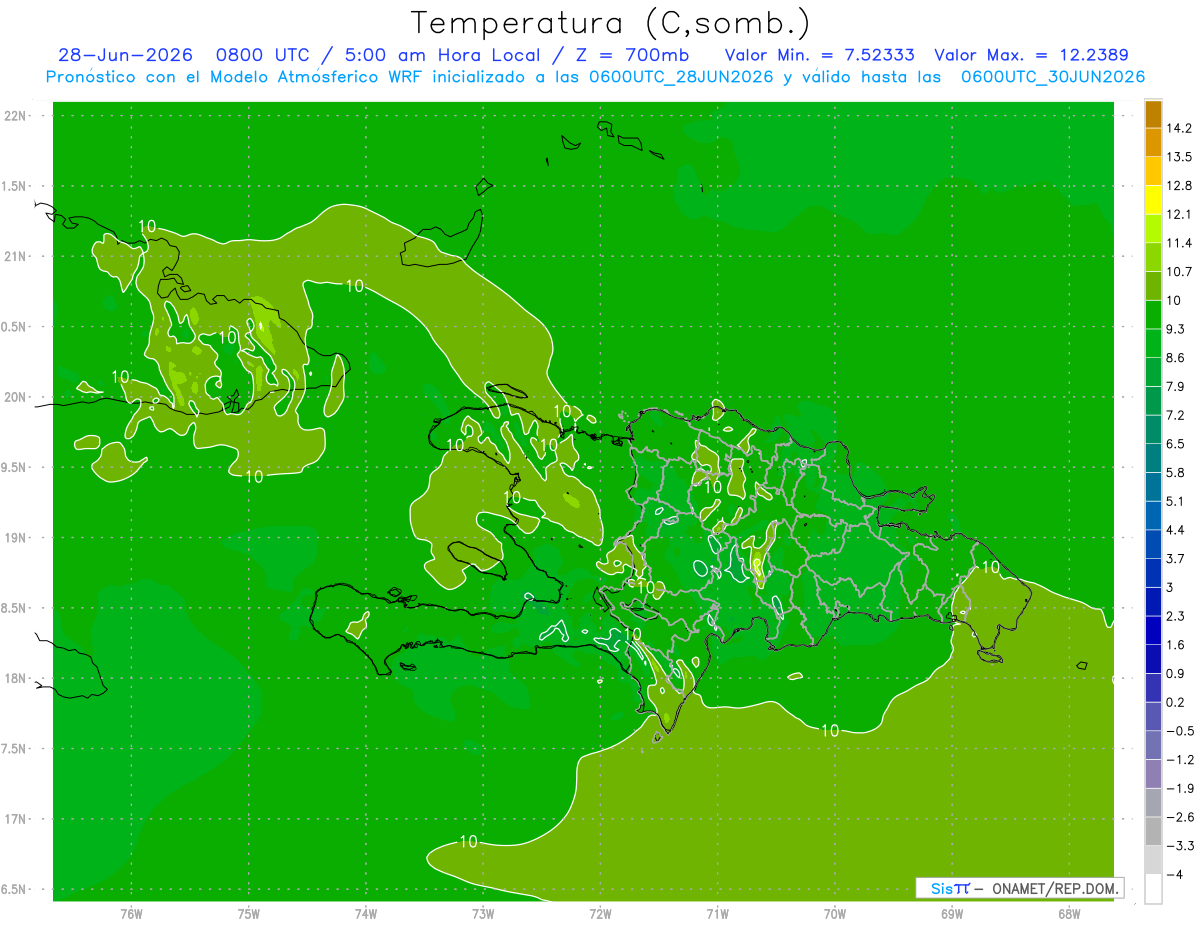Click the "-1.9" color scale label
The image size is (1200, 927).
point(1179,789)
